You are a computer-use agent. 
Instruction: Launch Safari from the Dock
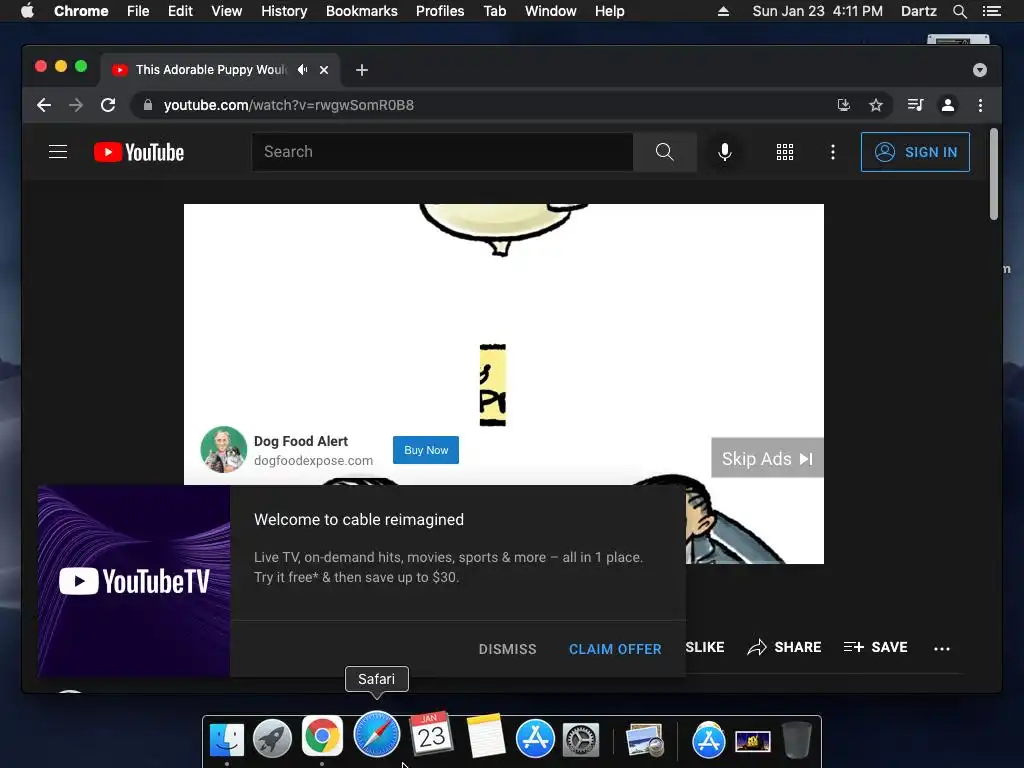[377, 735]
